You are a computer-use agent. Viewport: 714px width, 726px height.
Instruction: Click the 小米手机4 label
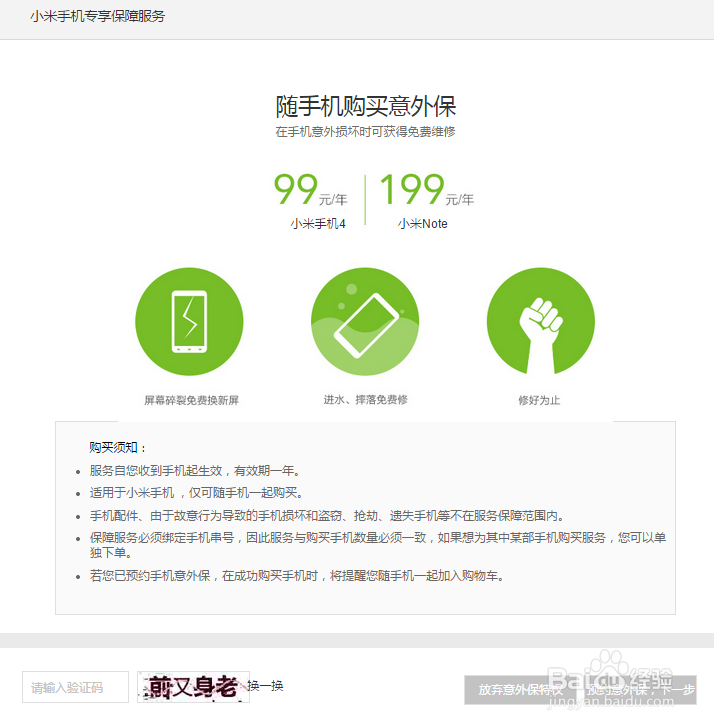tap(318, 224)
